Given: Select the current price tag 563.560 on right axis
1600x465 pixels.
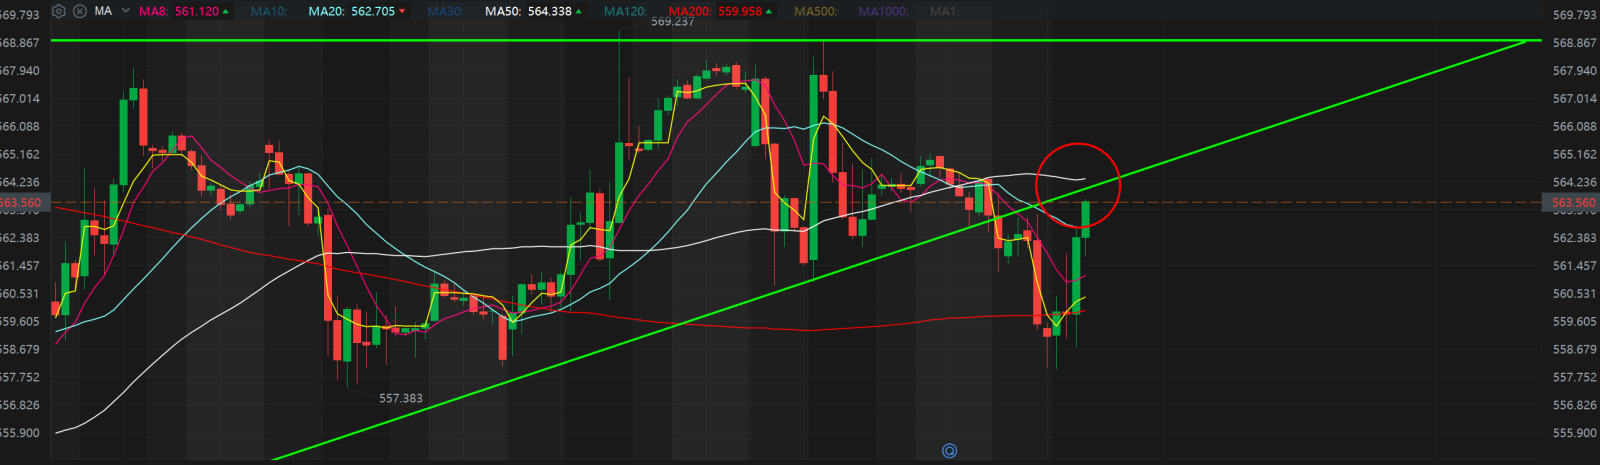Looking at the screenshot, I should pyautogui.click(x=1572, y=202).
